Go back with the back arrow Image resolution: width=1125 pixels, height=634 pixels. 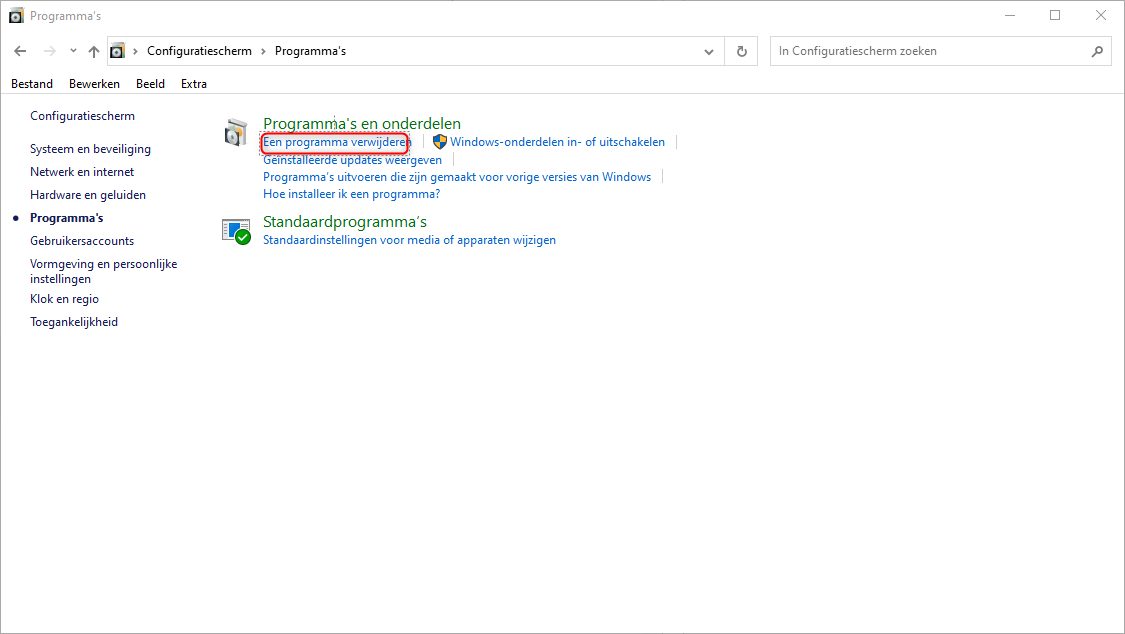20,51
